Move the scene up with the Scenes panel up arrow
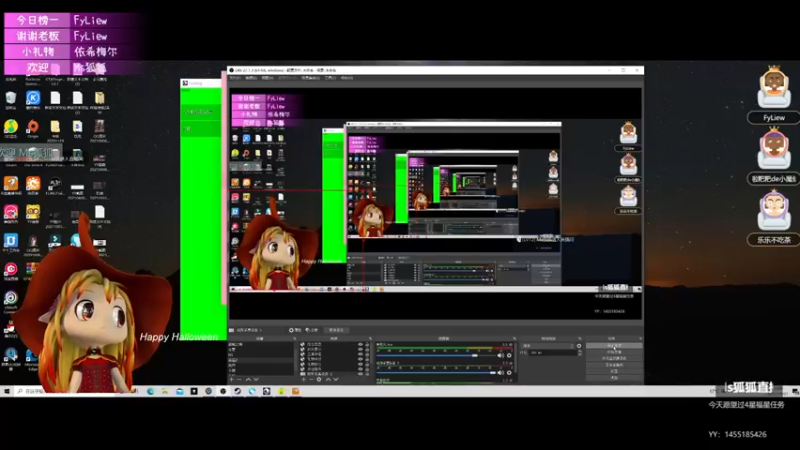 (248, 379)
